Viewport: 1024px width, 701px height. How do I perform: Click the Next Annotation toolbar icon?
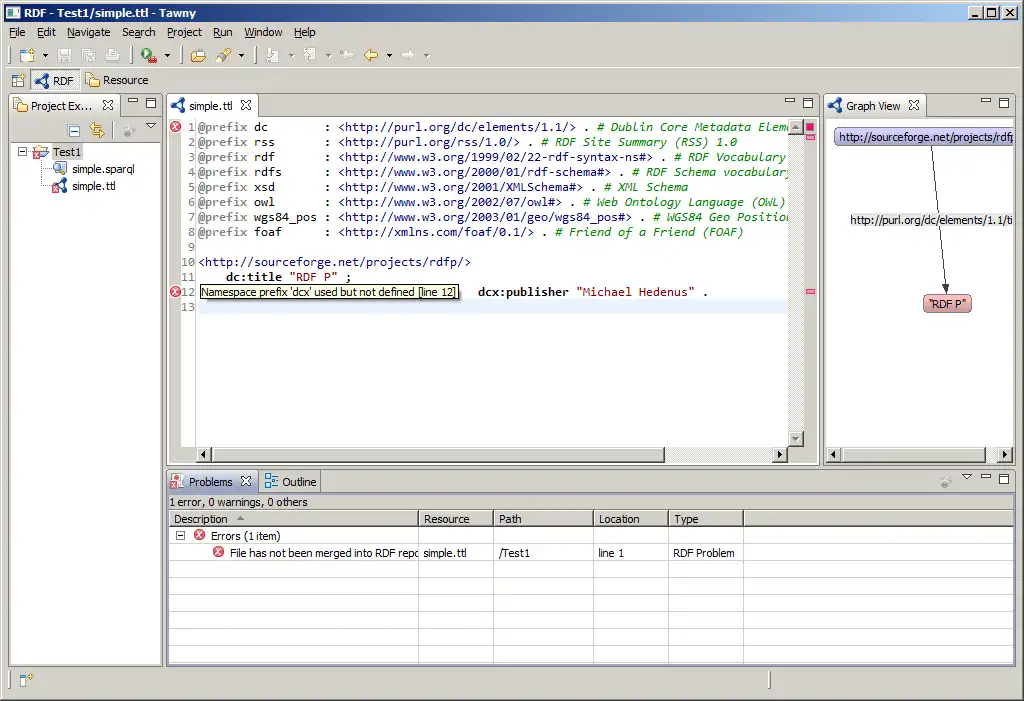pyautogui.click(x=273, y=56)
